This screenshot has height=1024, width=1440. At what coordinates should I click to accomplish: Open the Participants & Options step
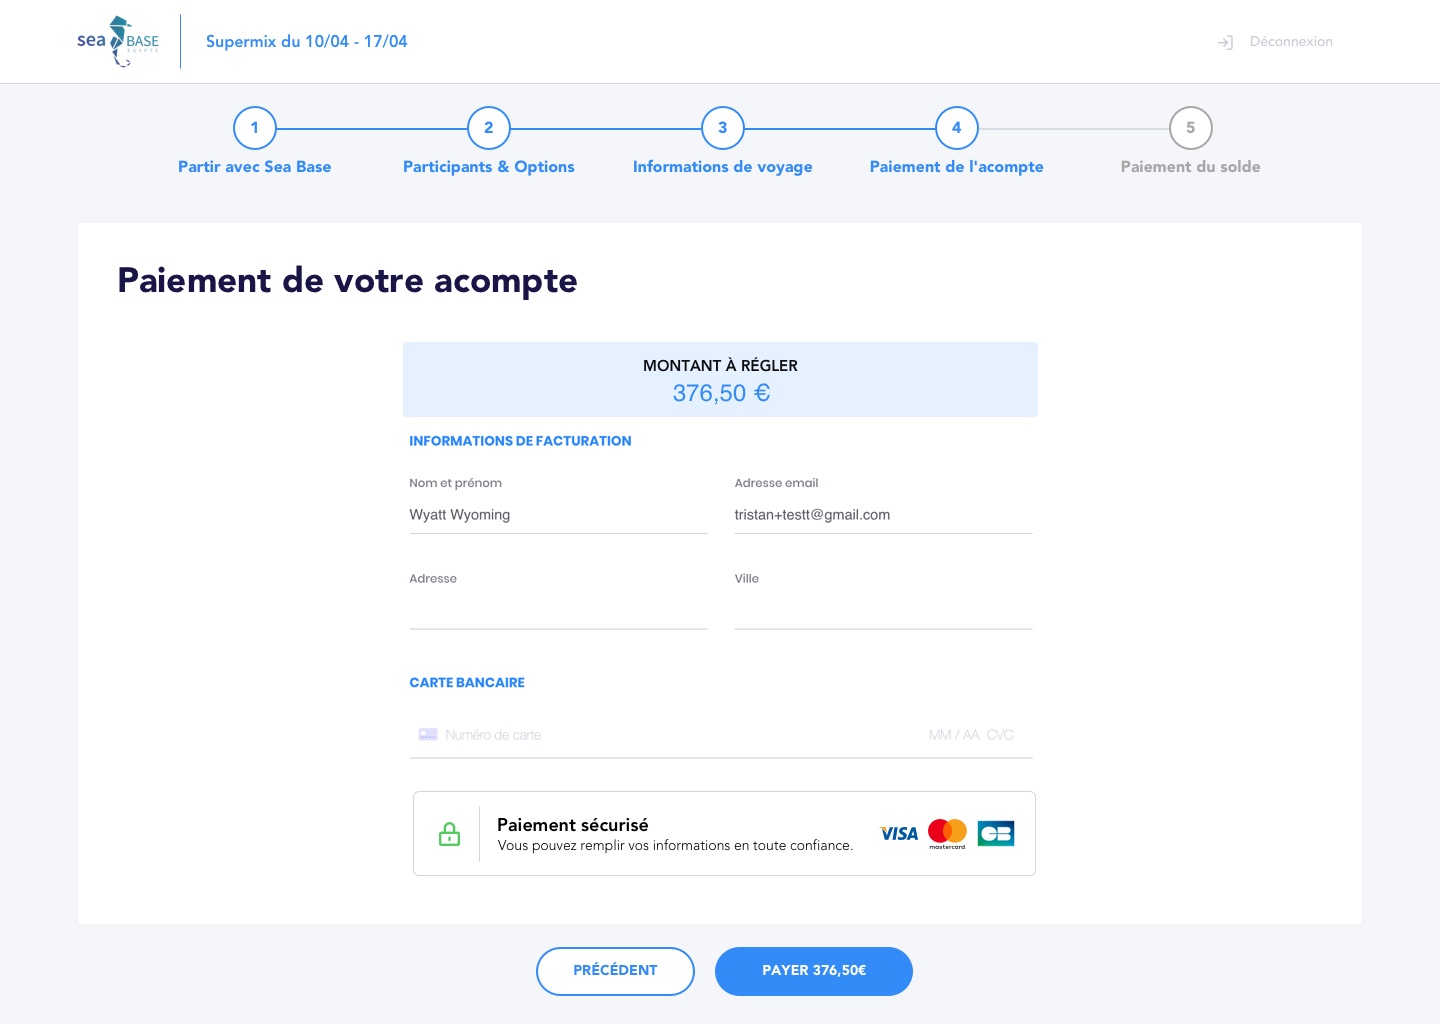click(489, 167)
